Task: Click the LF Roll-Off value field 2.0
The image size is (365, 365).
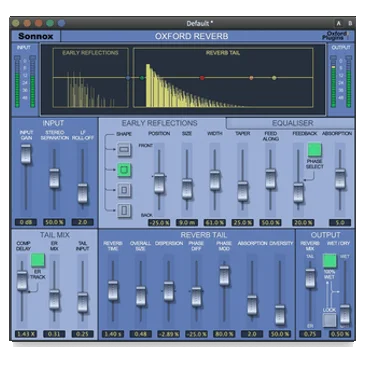Action: tap(82, 222)
